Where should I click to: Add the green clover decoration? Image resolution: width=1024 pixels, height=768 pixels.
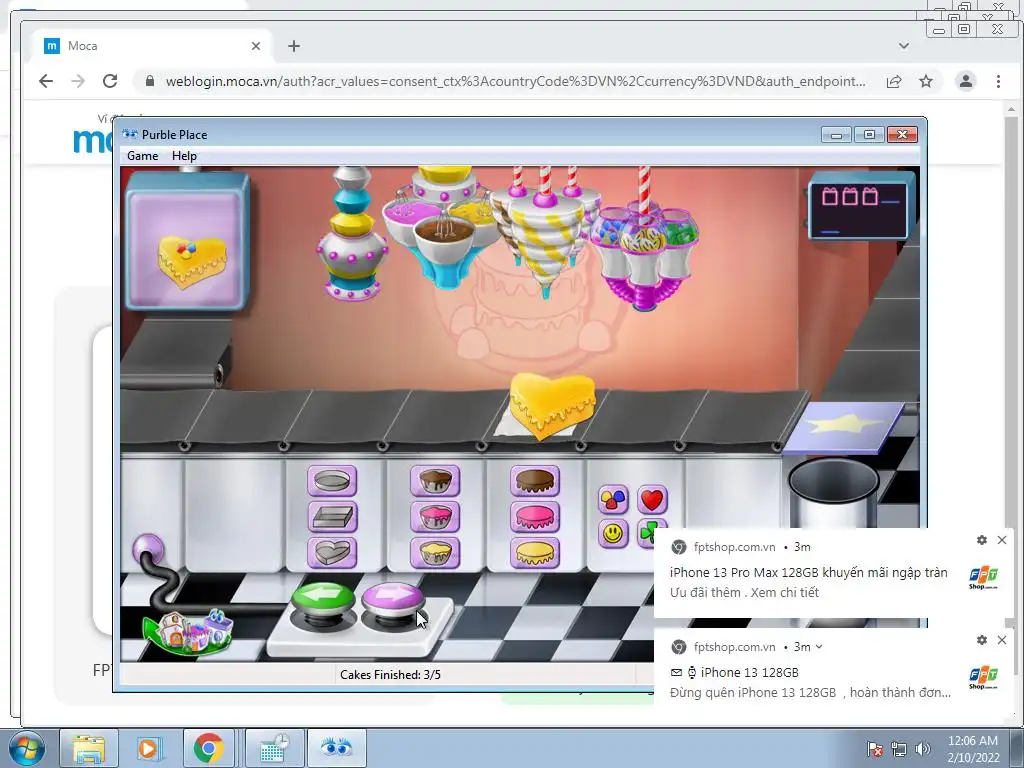click(x=646, y=533)
